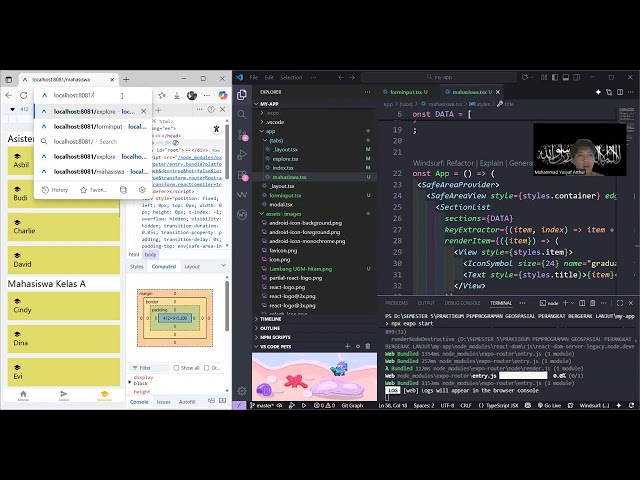Click the VS Code command center search box
Image resolution: width=640 pixels, height=480 pixels.
point(438,77)
